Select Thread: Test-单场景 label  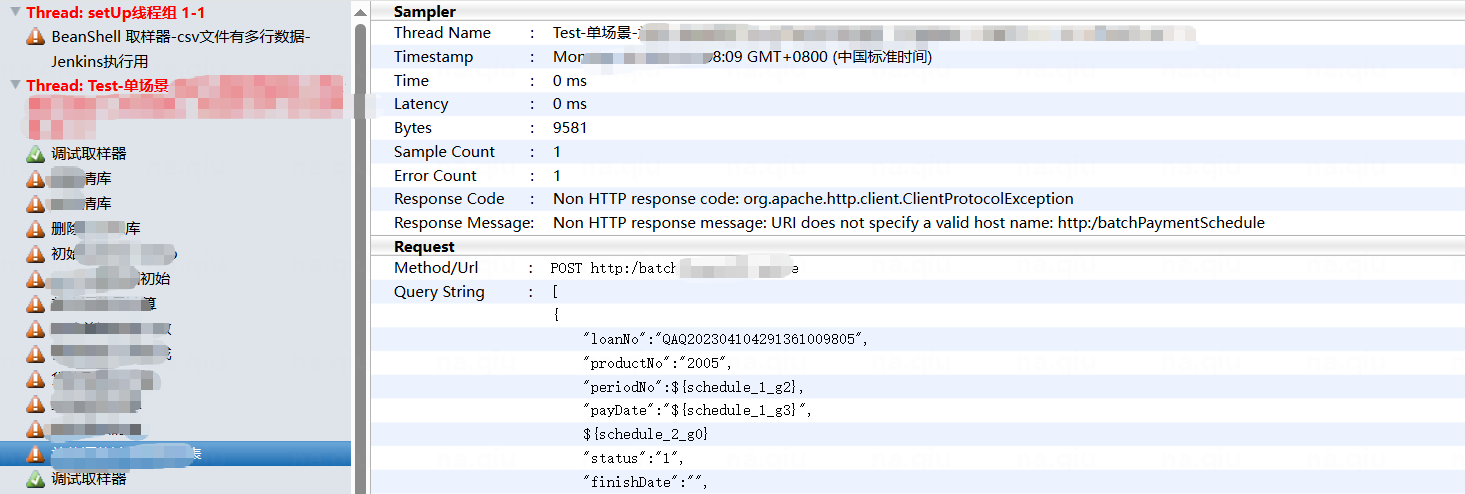coord(97,85)
